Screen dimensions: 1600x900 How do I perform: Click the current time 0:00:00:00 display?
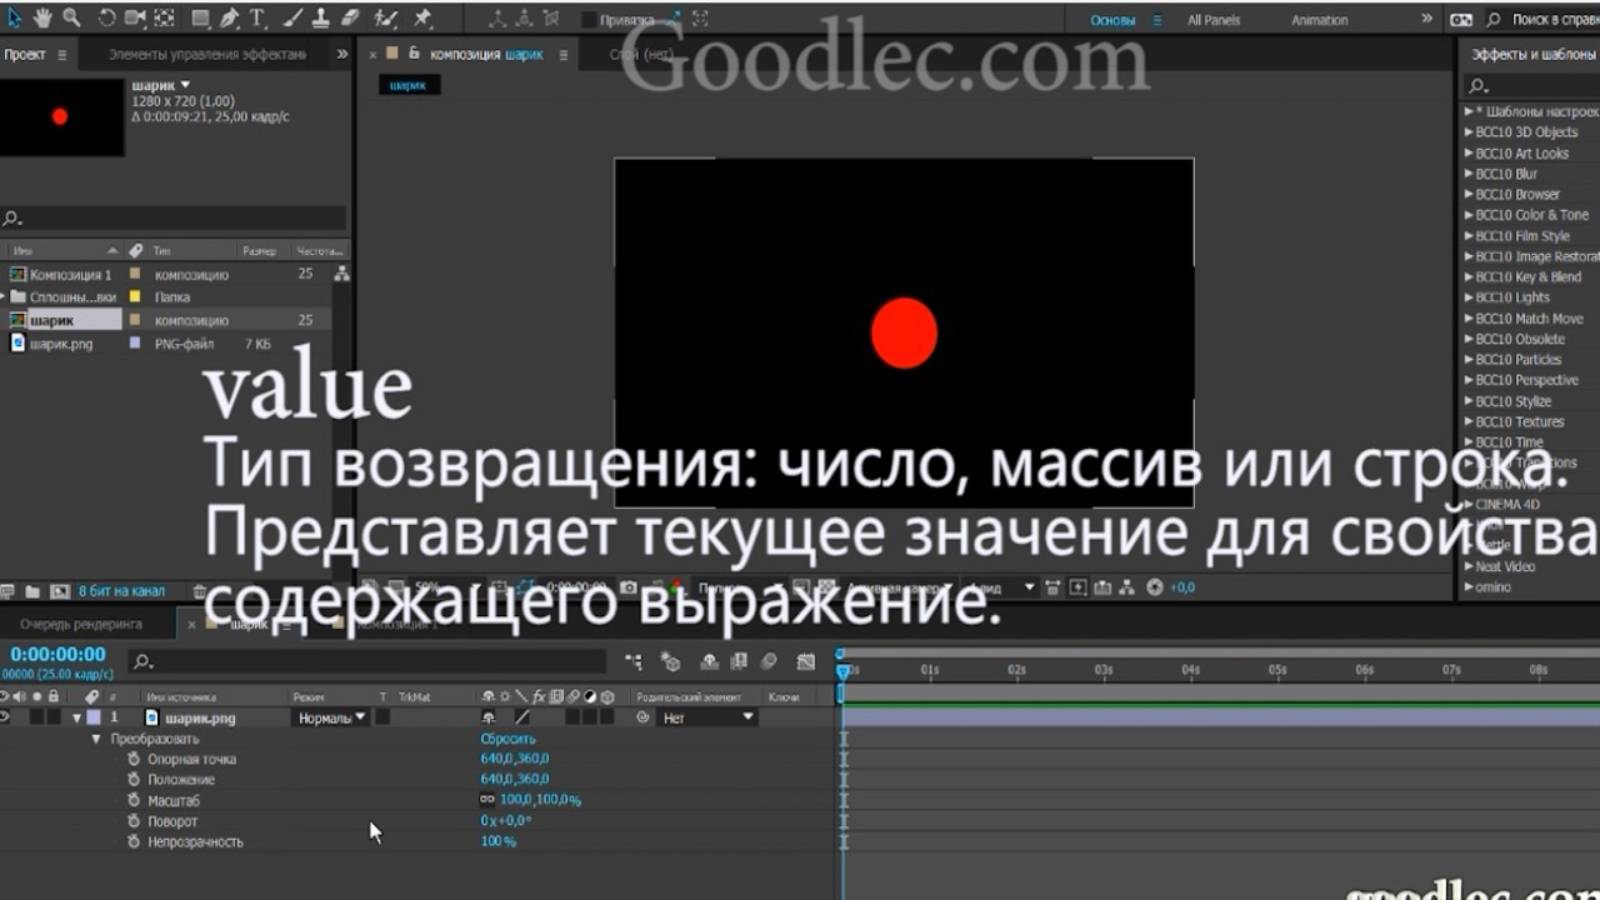click(x=58, y=654)
